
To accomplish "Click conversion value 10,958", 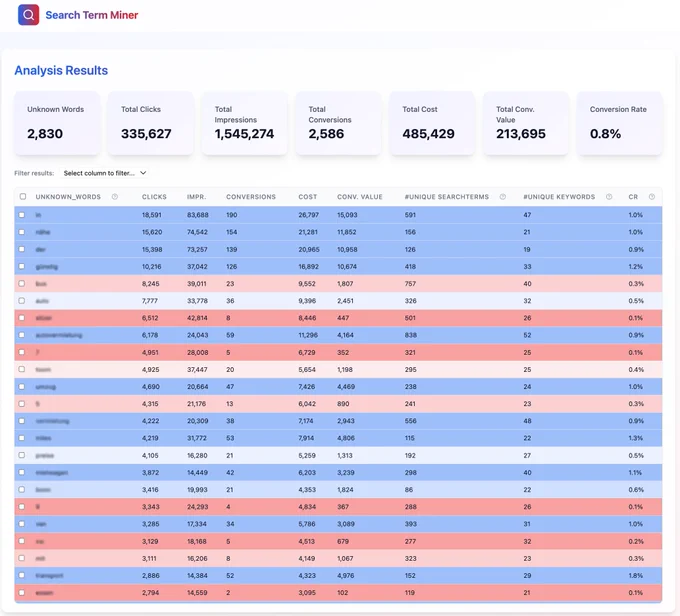I will (x=347, y=249).
